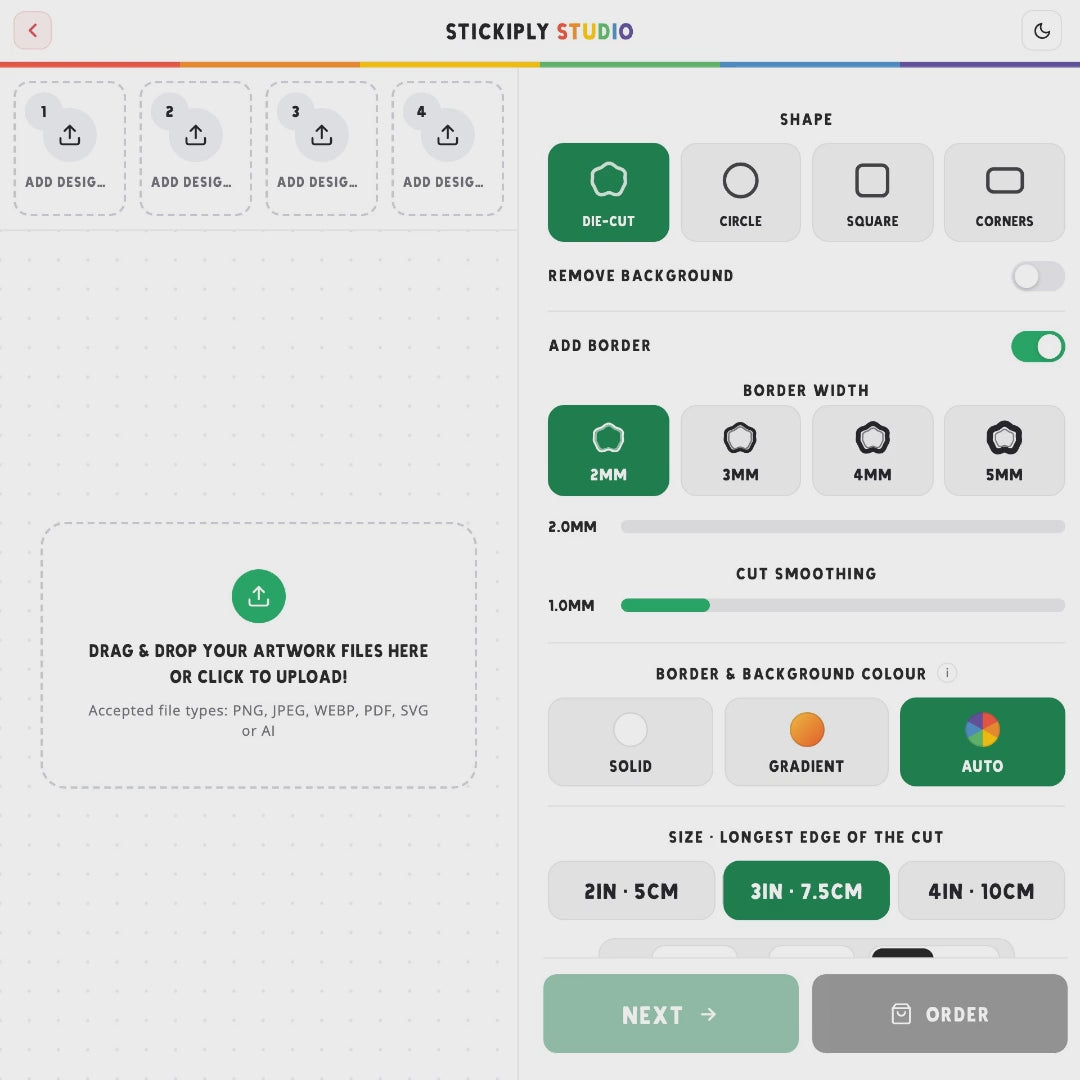Select the Solid colour option
This screenshot has width=1080, height=1080.
[x=630, y=742]
